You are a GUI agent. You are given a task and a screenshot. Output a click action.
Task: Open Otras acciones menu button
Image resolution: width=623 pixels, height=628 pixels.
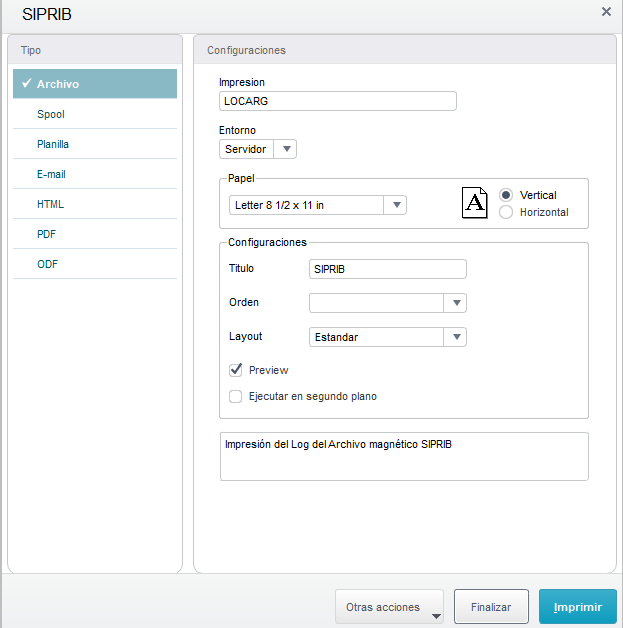pyautogui.click(x=389, y=607)
